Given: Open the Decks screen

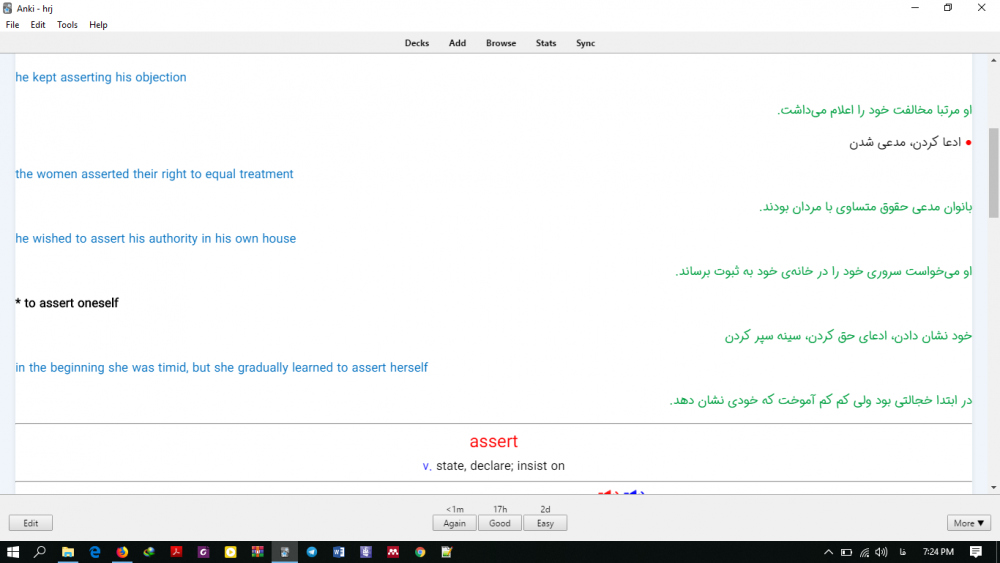Looking at the screenshot, I should click(x=416, y=43).
